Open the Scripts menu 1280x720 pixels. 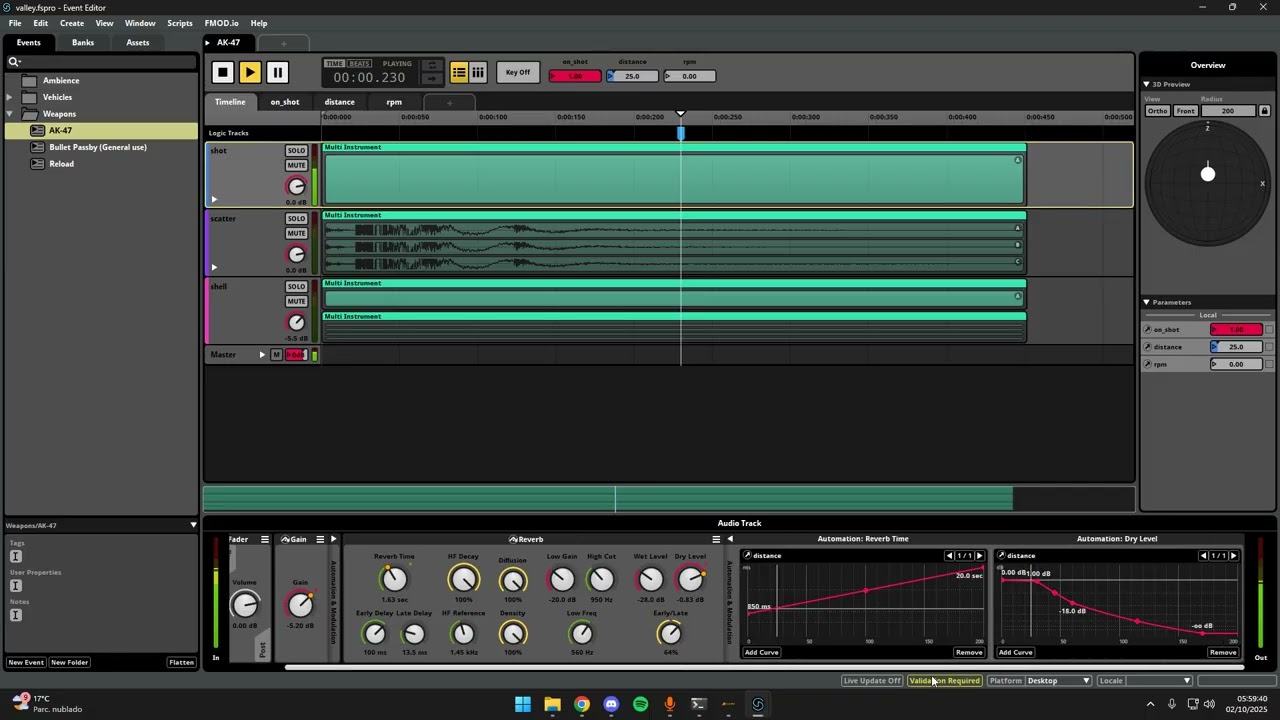(180, 23)
